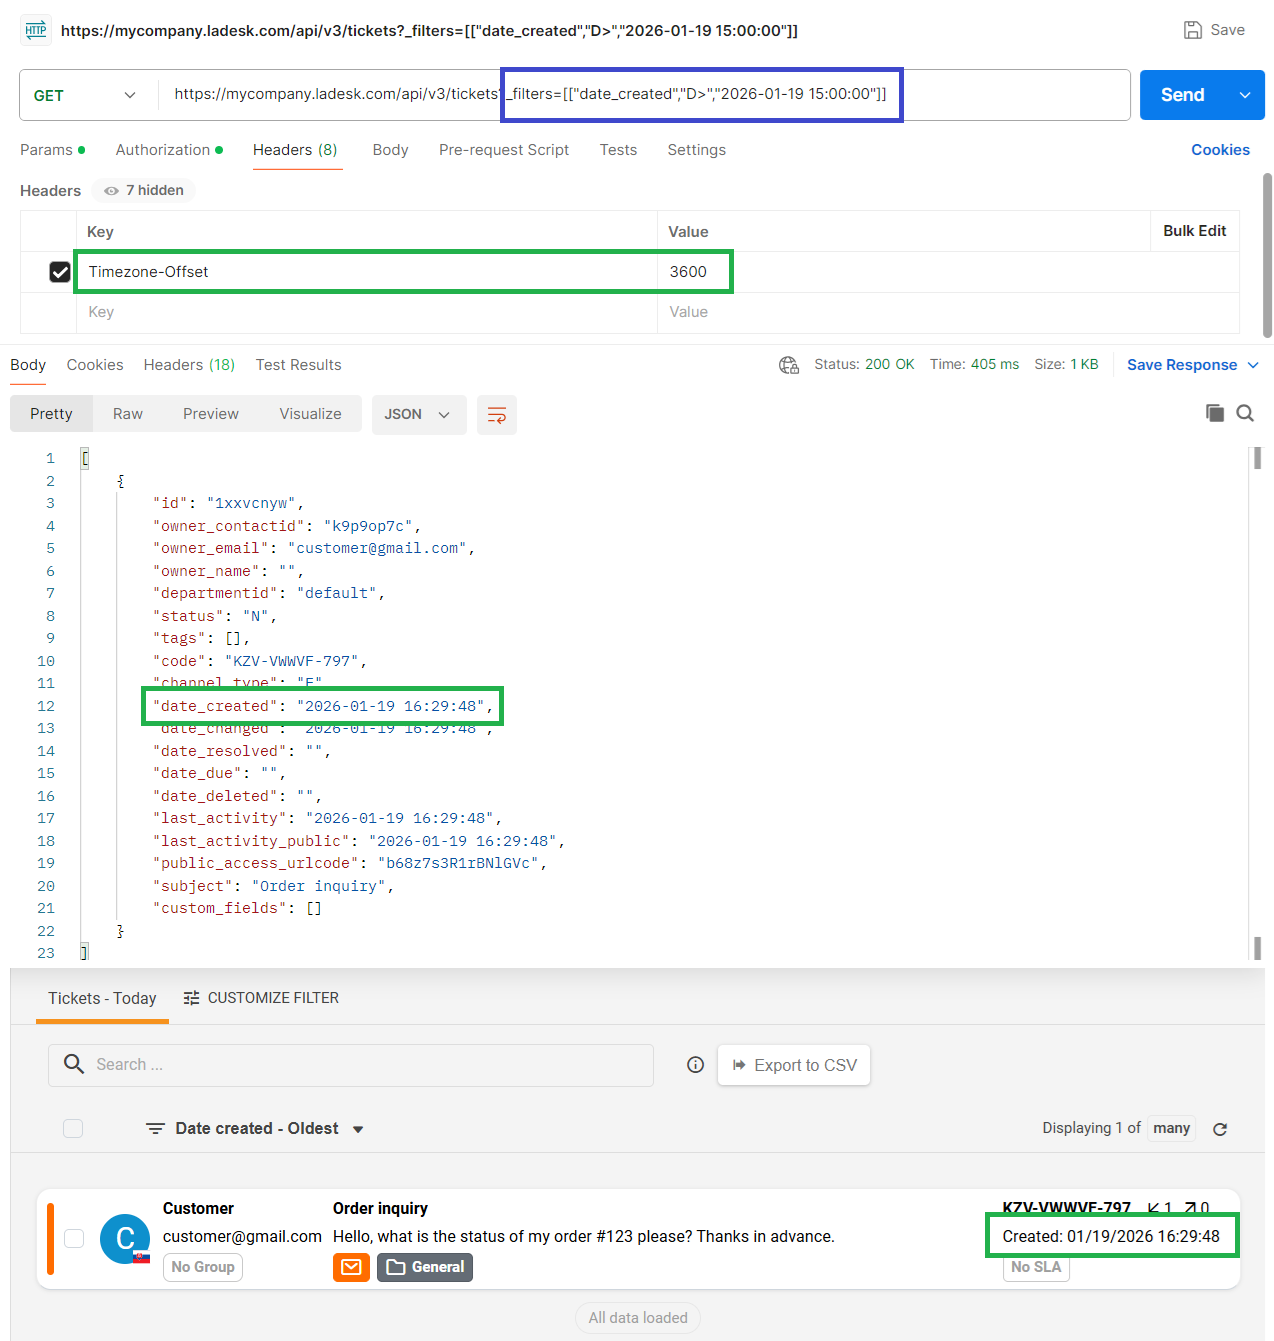Click the refresh tickets icon
This screenshot has height=1341, width=1274.
pos(1220,1129)
